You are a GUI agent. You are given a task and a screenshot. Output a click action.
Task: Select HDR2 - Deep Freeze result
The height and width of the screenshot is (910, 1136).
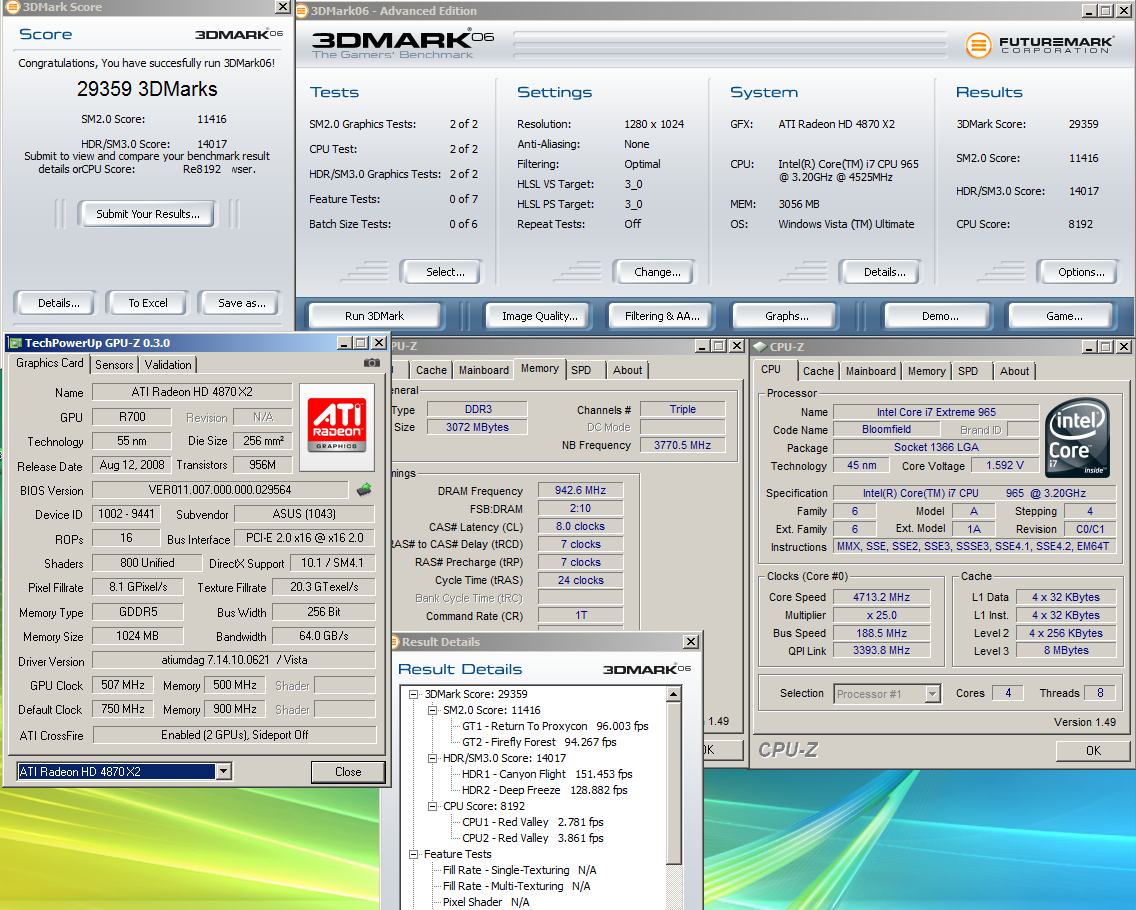click(x=545, y=790)
